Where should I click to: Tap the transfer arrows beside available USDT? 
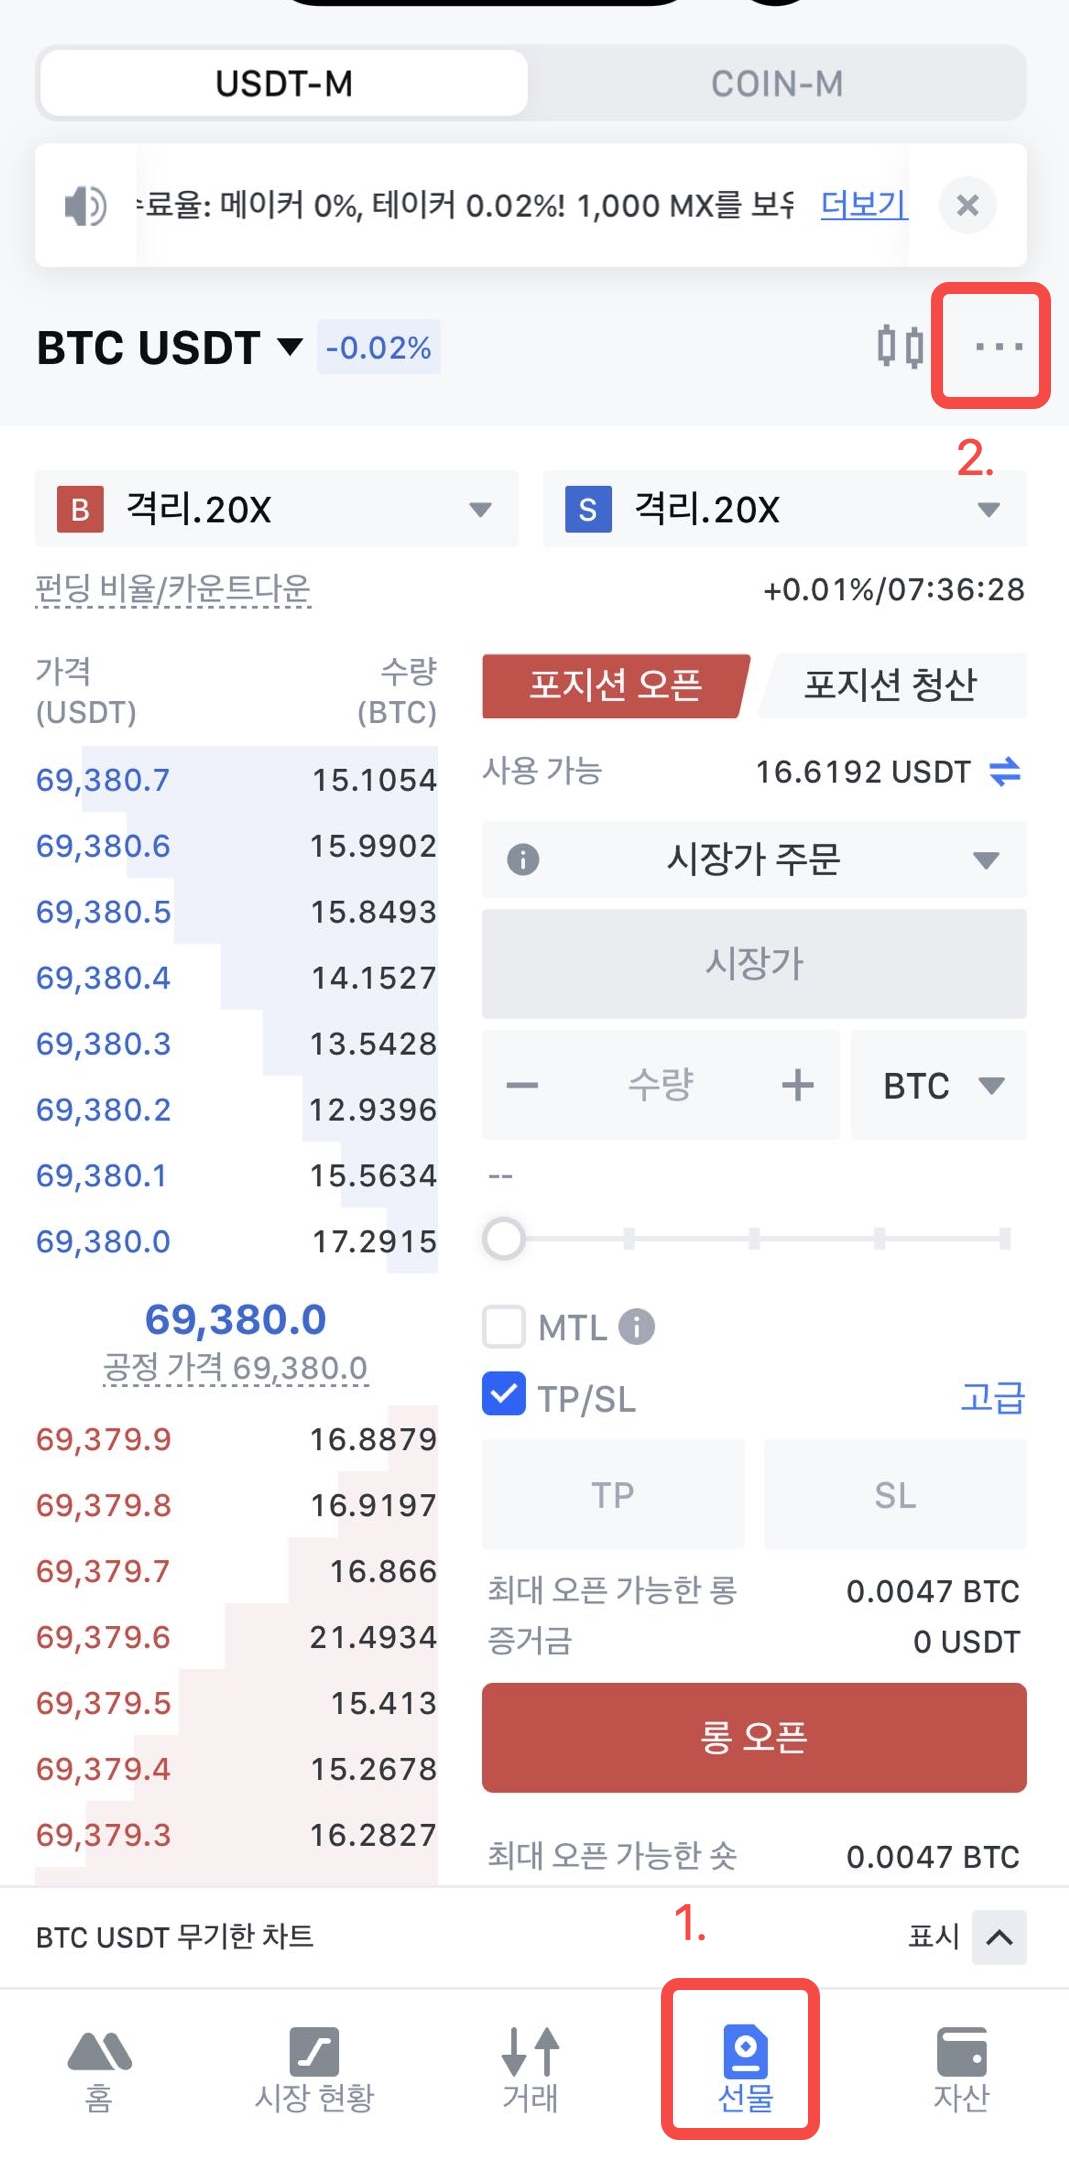[x=1004, y=771]
